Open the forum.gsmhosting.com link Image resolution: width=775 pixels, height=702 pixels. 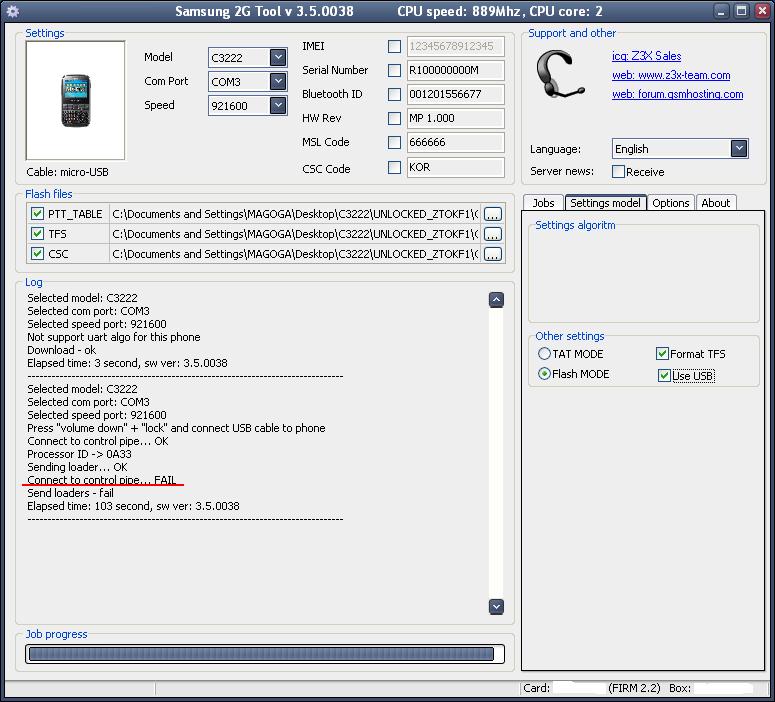pyautogui.click(x=678, y=94)
